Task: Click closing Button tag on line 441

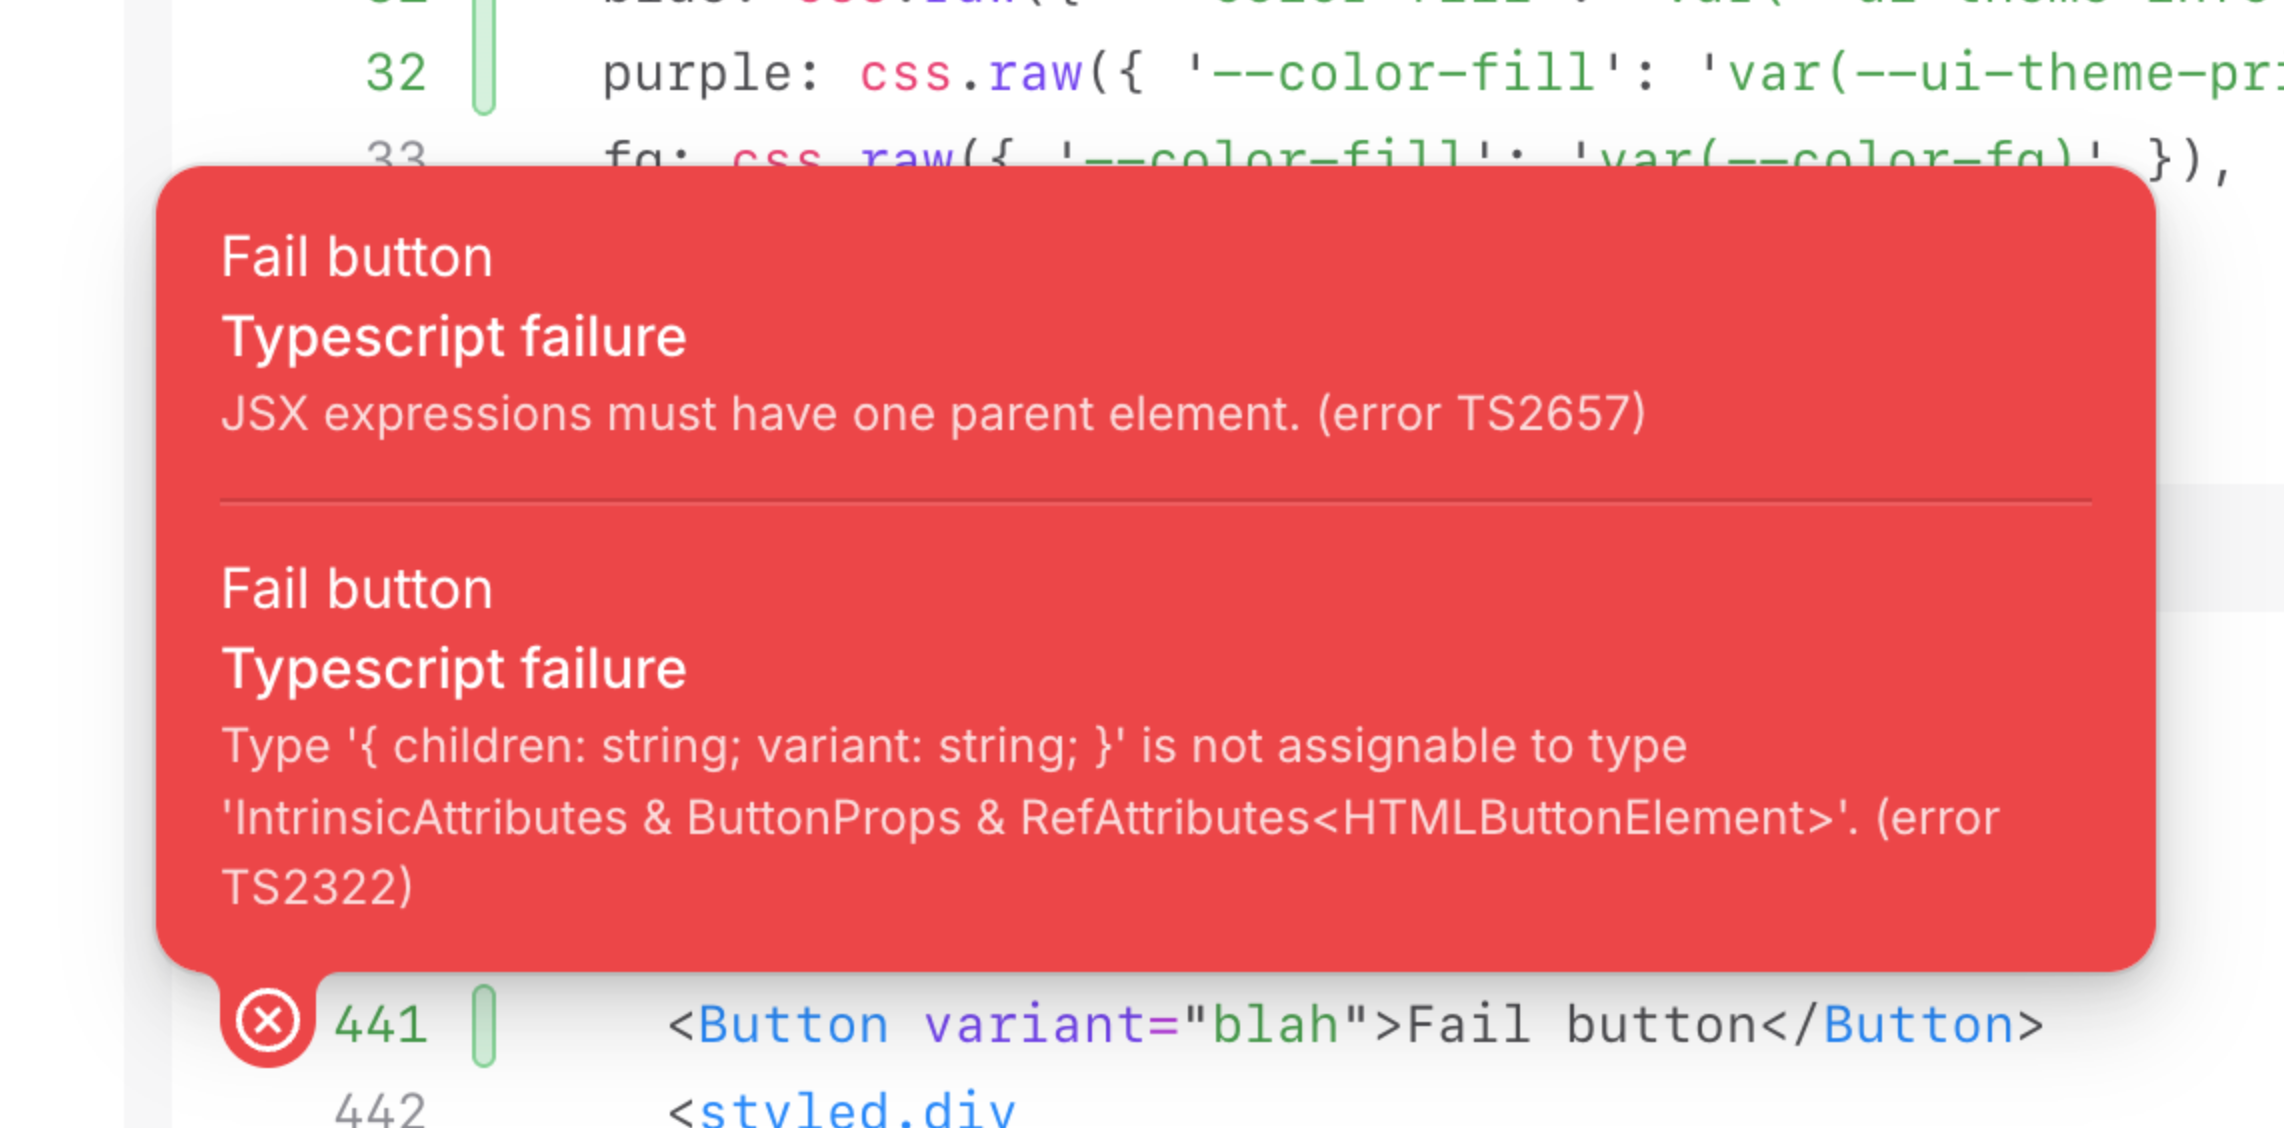Action: (x=1901, y=1026)
